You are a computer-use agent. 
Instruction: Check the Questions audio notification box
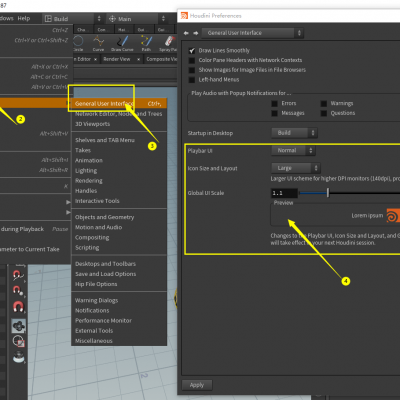point(324,113)
